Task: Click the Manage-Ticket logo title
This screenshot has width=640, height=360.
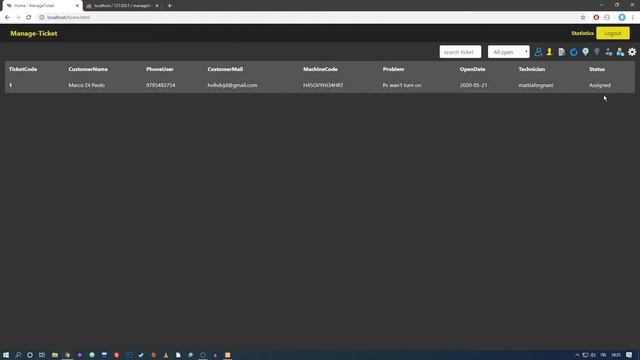Action: (34, 33)
